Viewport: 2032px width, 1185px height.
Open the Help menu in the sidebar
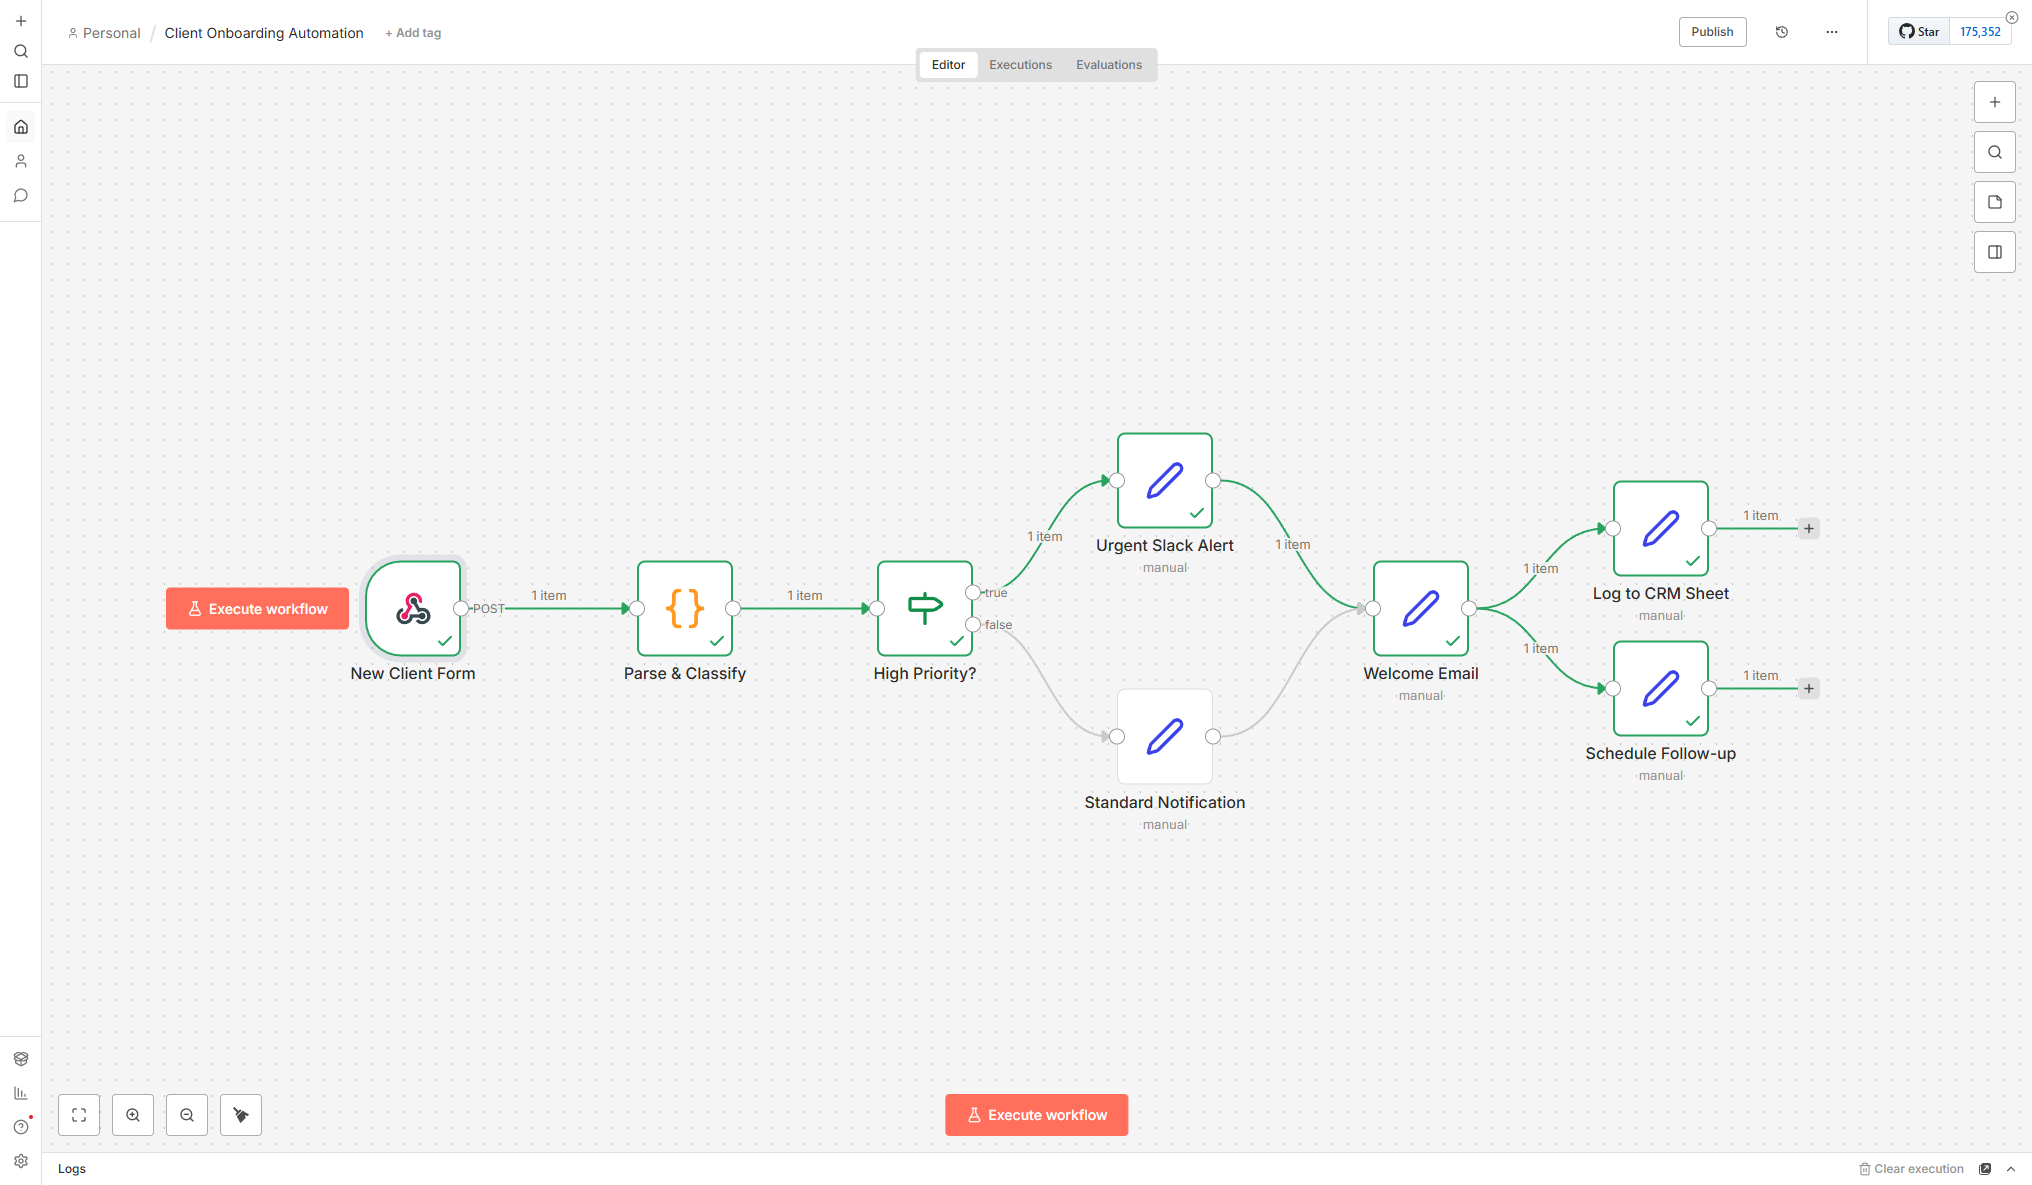(21, 1125)
